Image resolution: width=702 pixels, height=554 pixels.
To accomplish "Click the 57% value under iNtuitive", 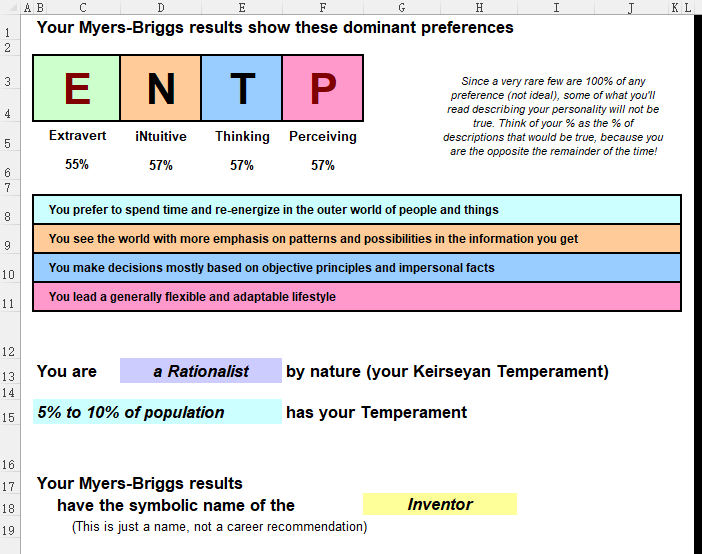I will [161, 165].
